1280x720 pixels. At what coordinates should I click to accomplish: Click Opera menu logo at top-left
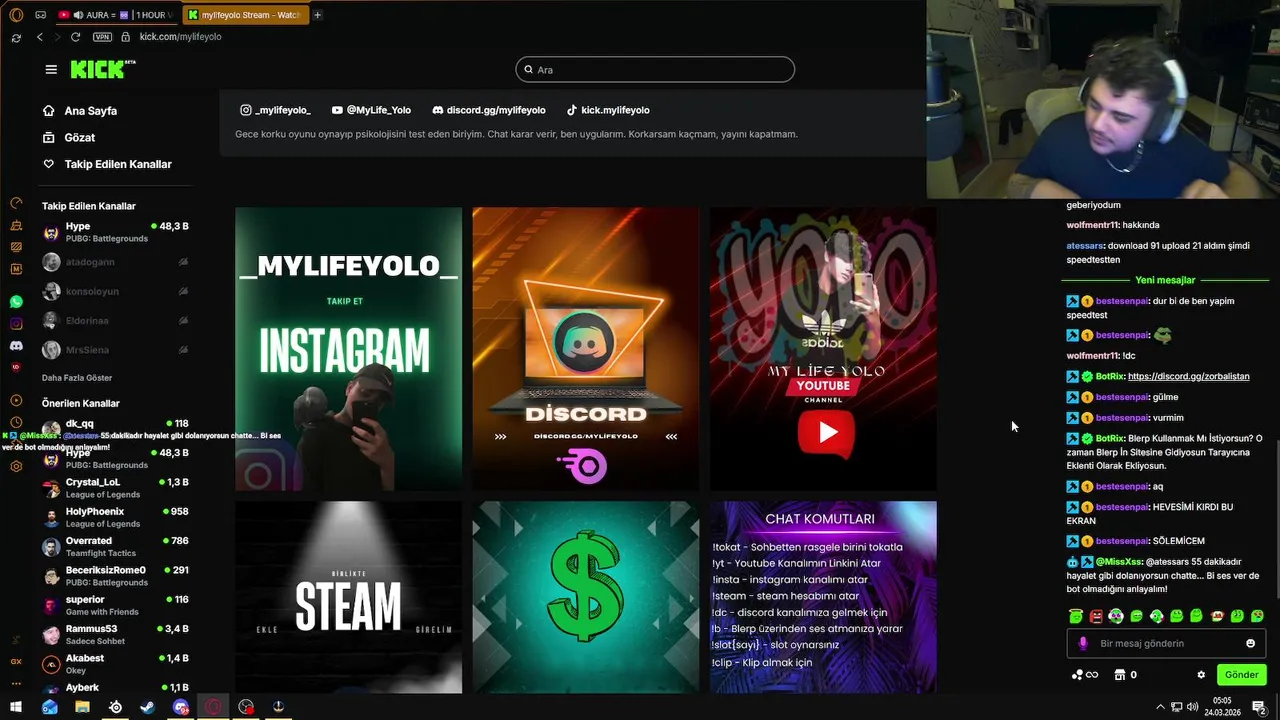click(16, 14)
